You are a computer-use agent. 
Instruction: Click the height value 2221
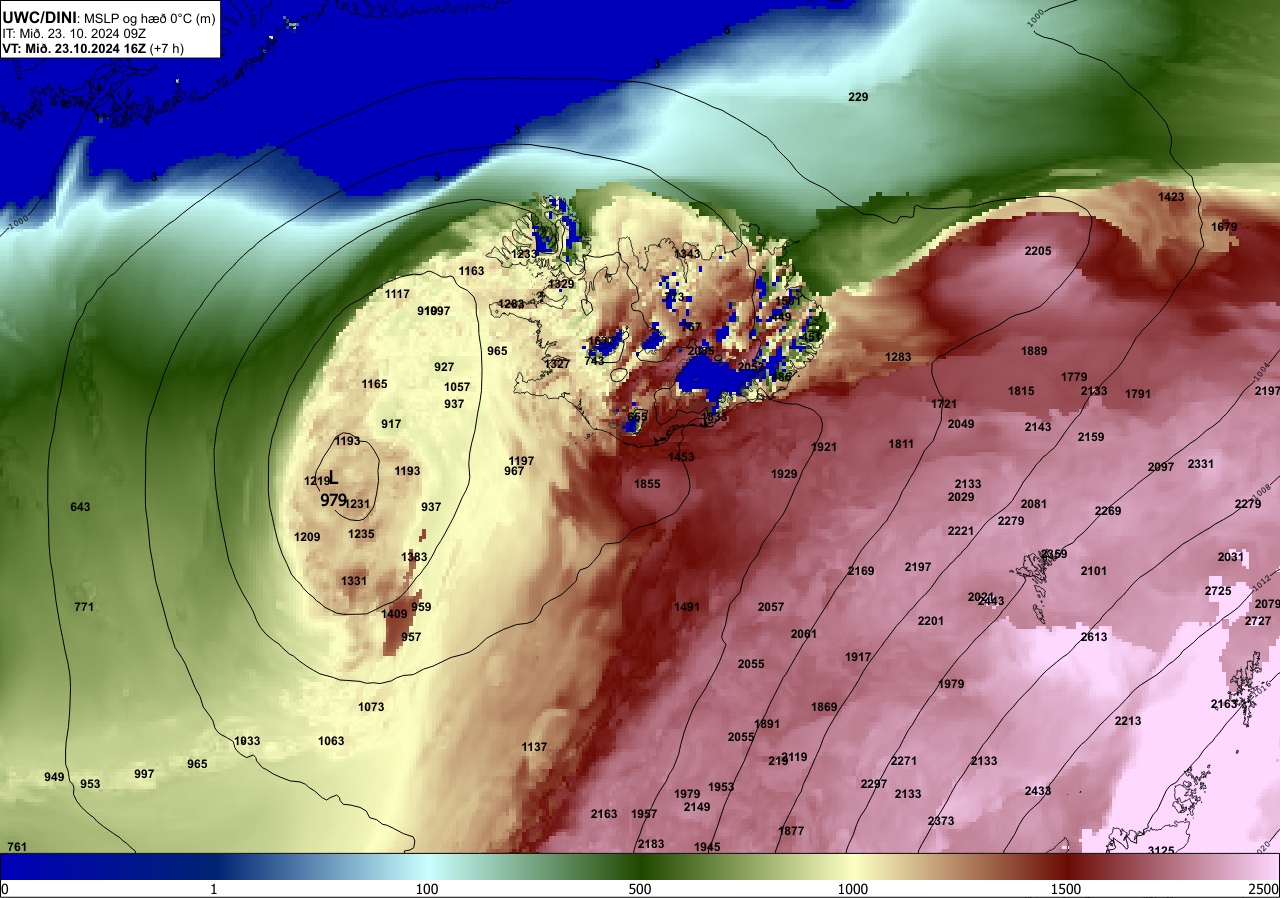pos(961,531)
